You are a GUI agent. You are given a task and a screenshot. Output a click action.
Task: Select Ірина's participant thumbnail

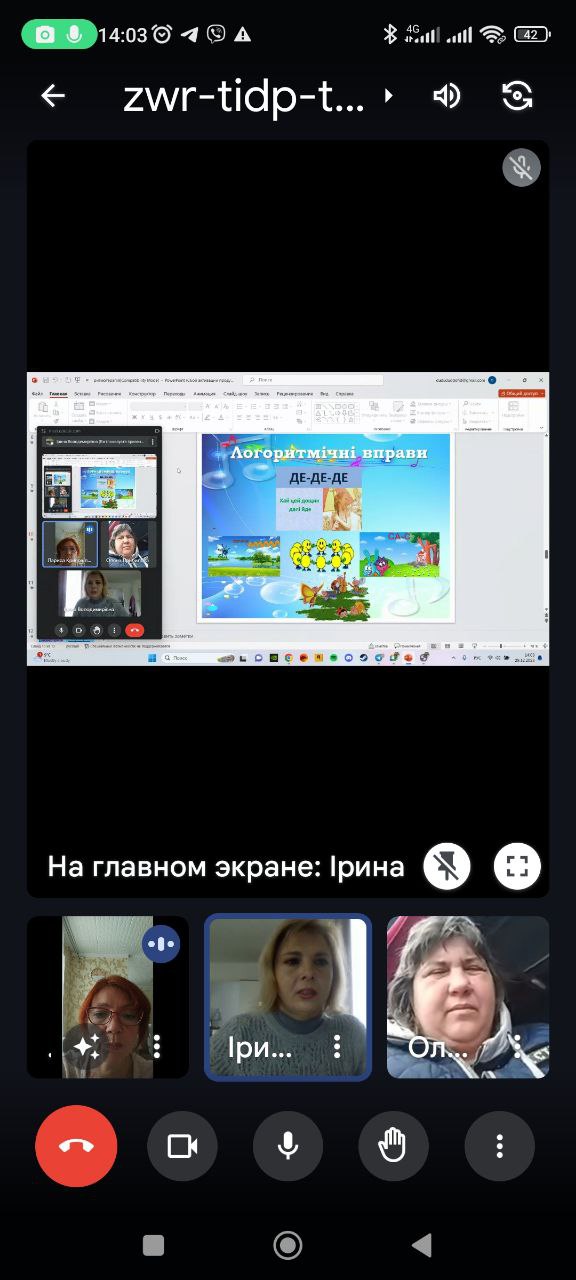point(288,997)
